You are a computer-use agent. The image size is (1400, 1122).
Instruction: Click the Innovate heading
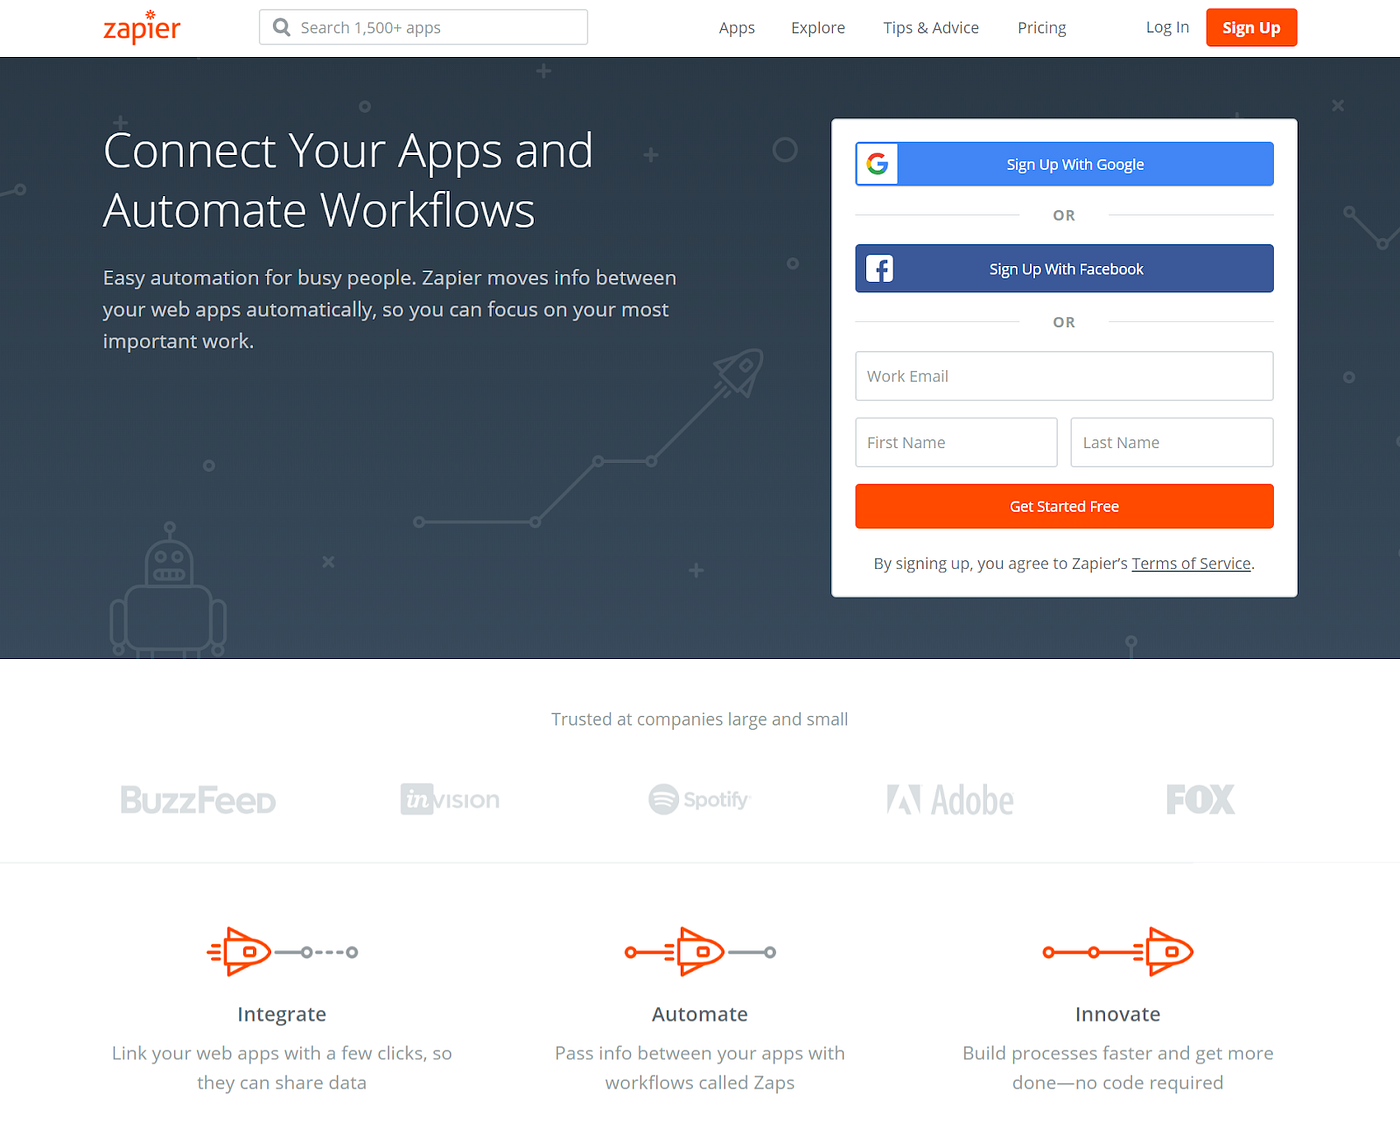[1118, 1014]
